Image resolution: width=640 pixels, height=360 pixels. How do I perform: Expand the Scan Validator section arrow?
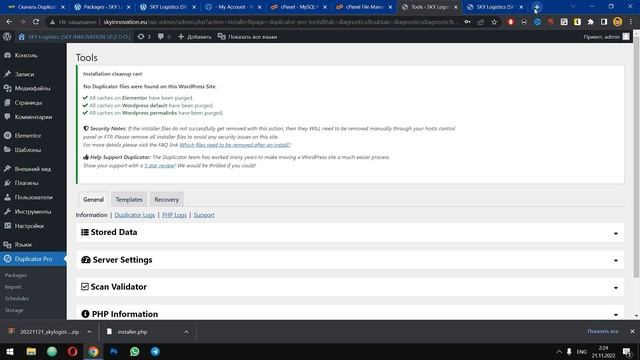coord(616,288)
